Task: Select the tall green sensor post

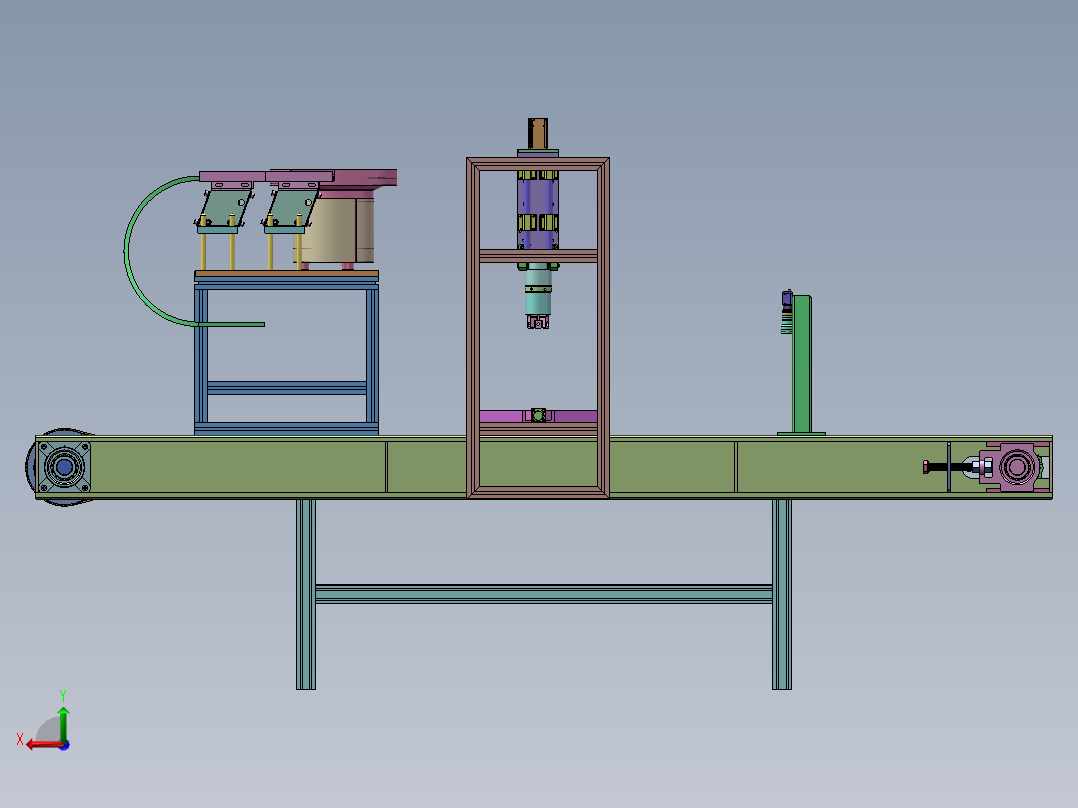Action: tap(802, 364)
